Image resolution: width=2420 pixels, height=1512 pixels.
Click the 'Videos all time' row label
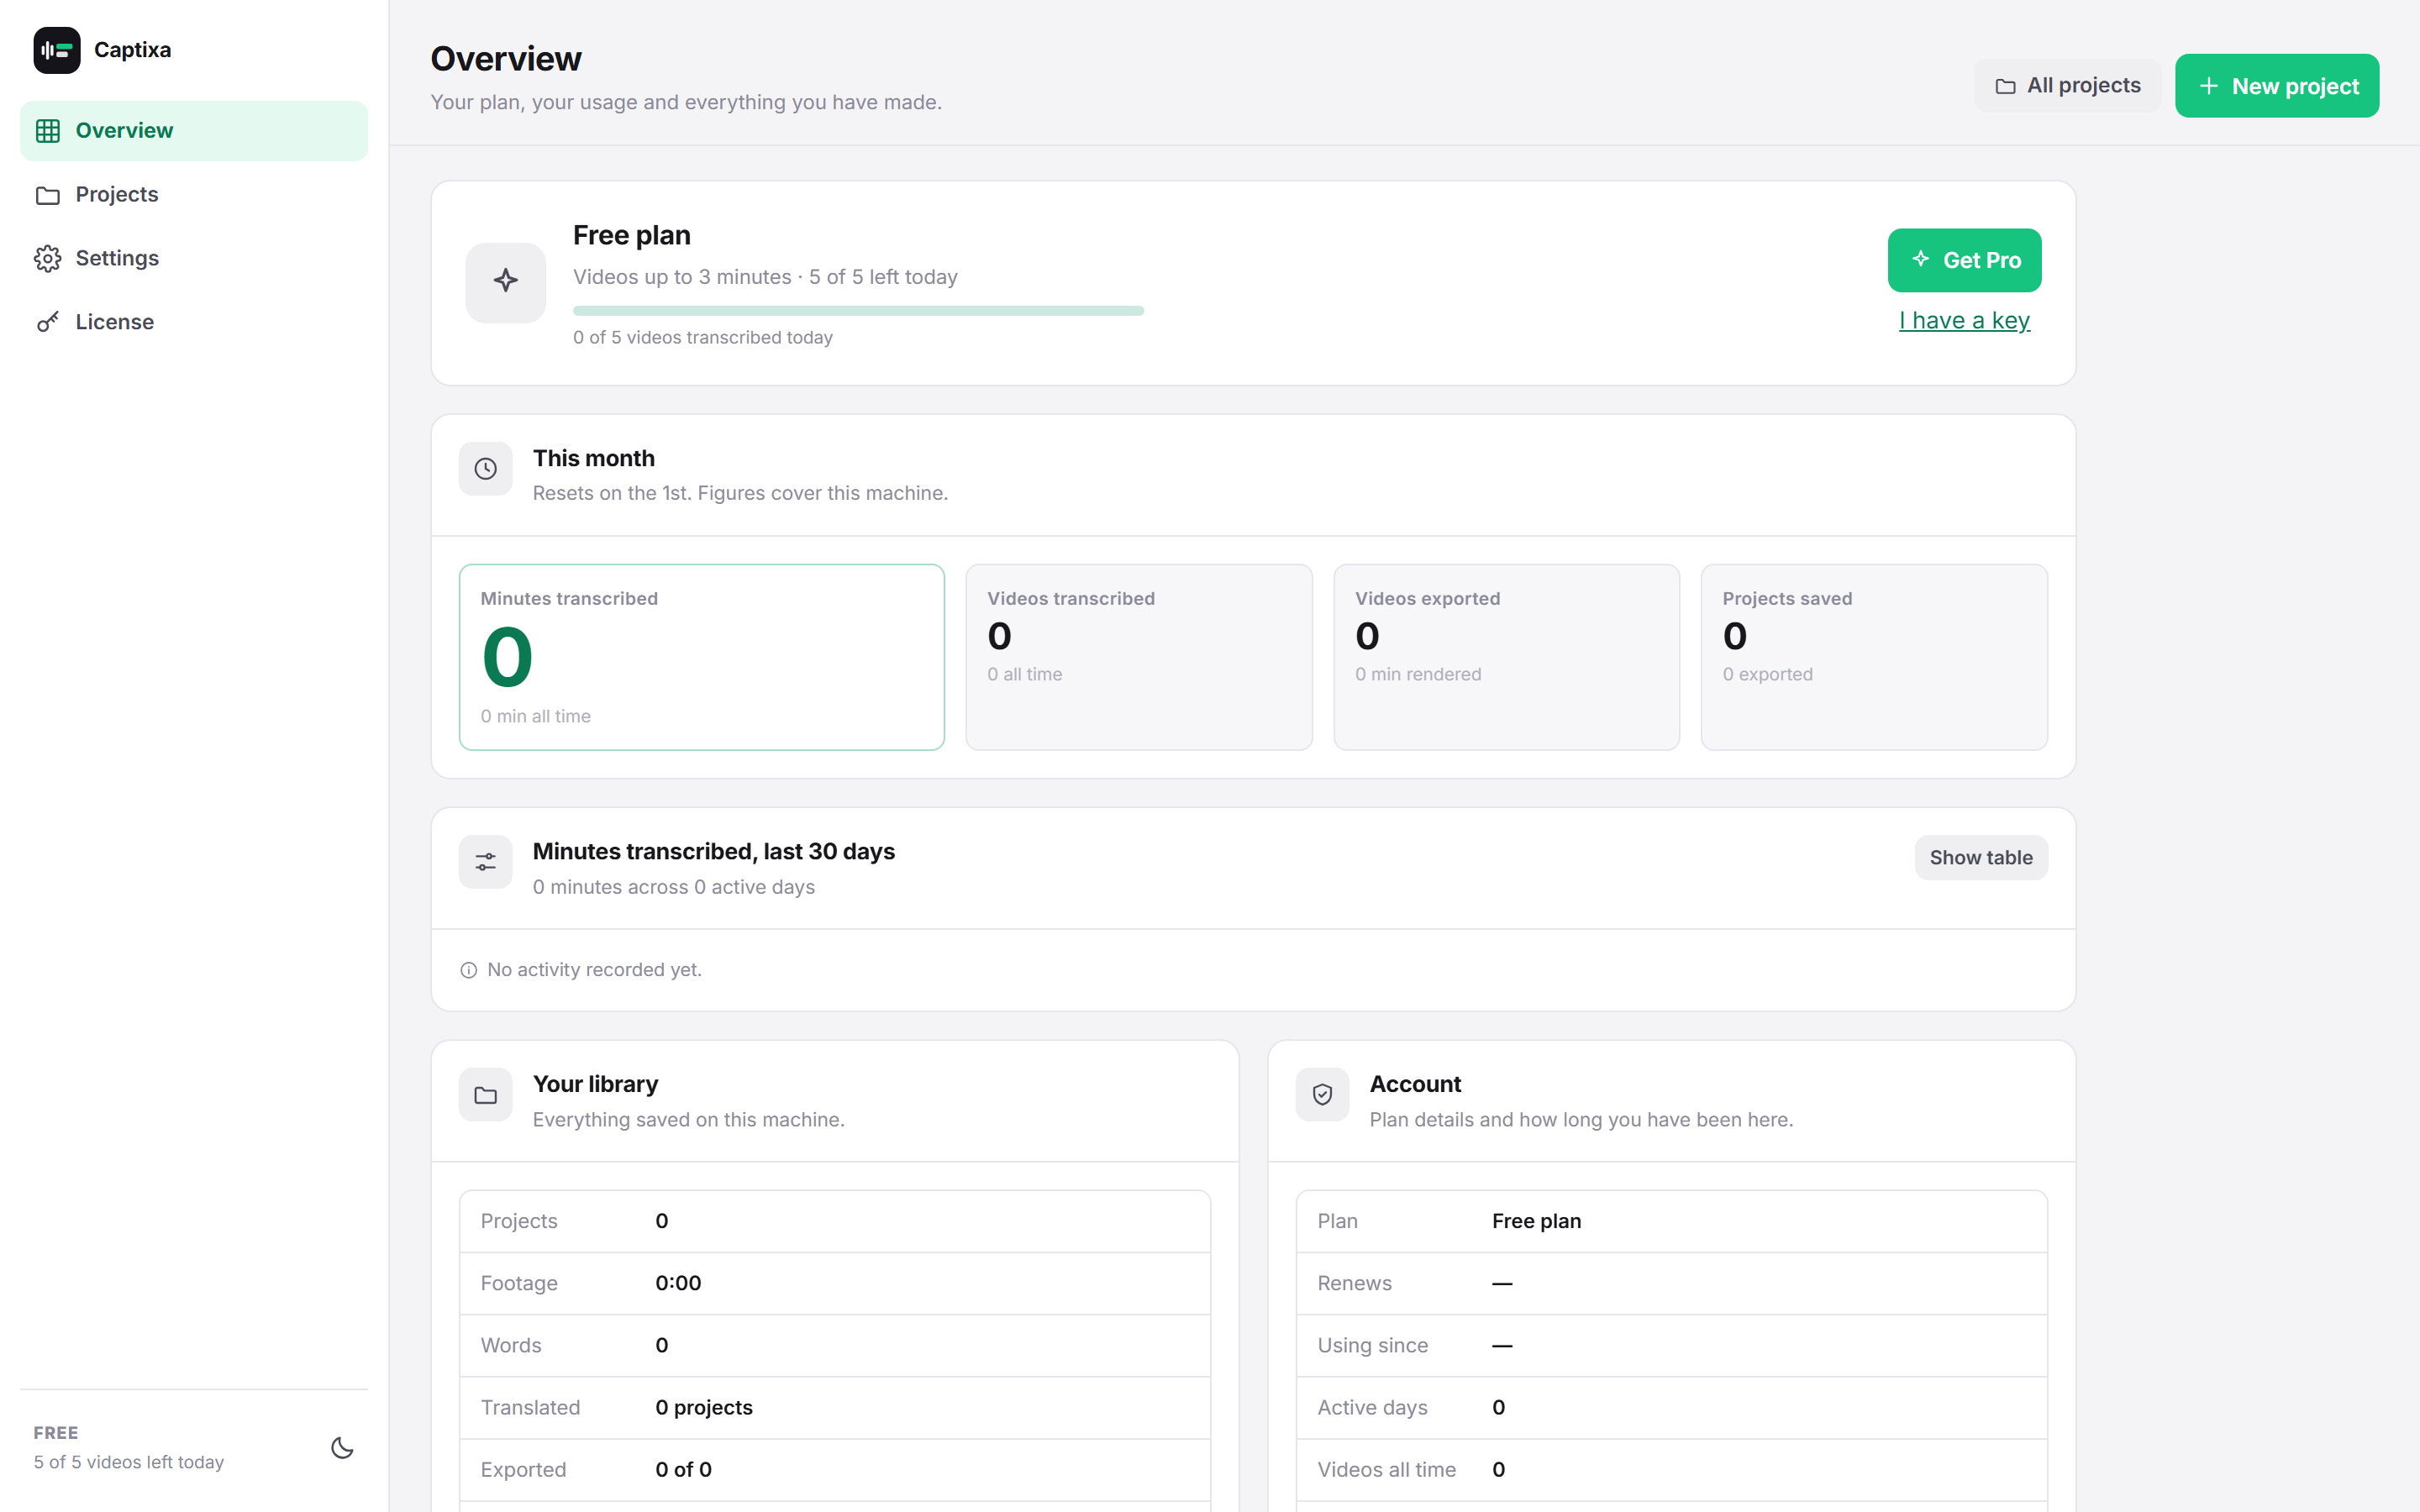pyautogui.click(x=1386, y=1469)
